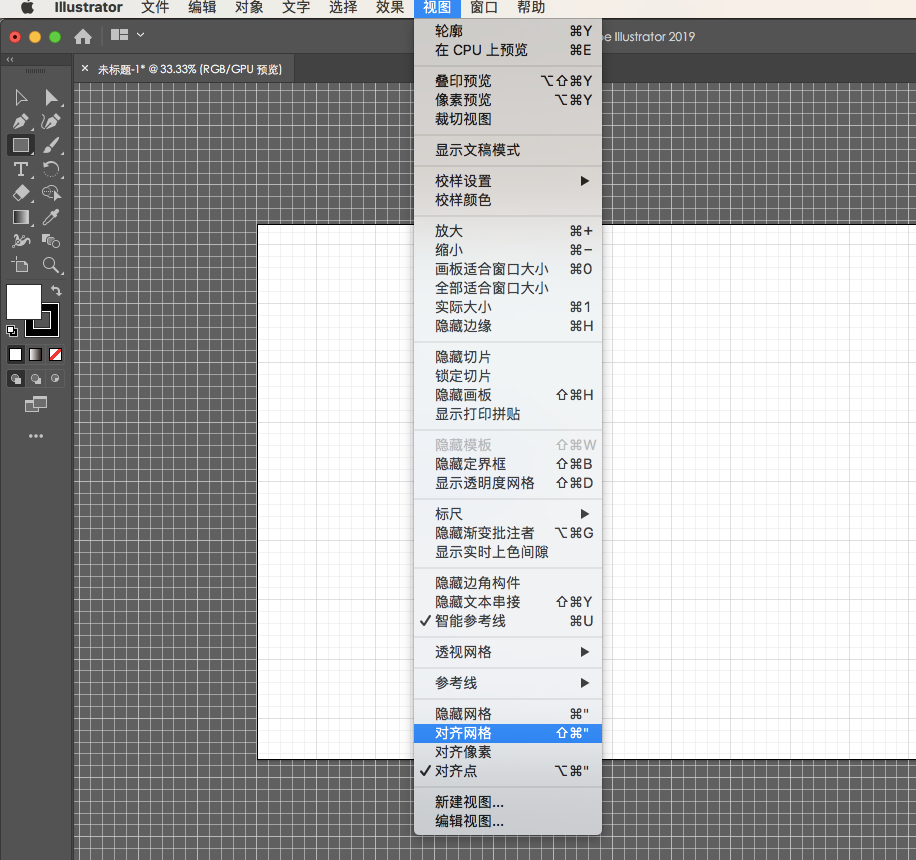Select the Curvature tool
916x860 pixels.
point(51,122)
